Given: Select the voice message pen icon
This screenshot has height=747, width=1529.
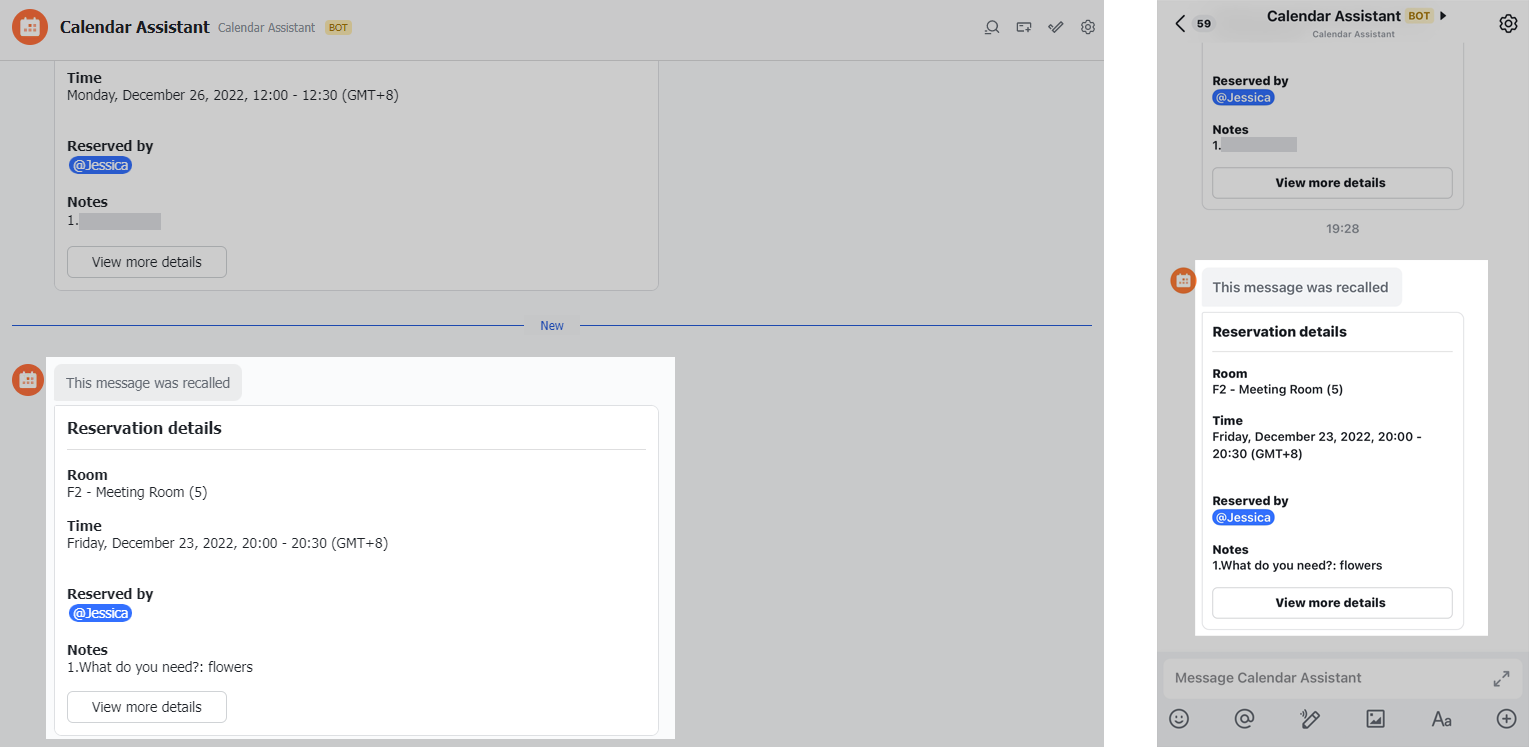Looking at the screenshot, I should 1310,718.
